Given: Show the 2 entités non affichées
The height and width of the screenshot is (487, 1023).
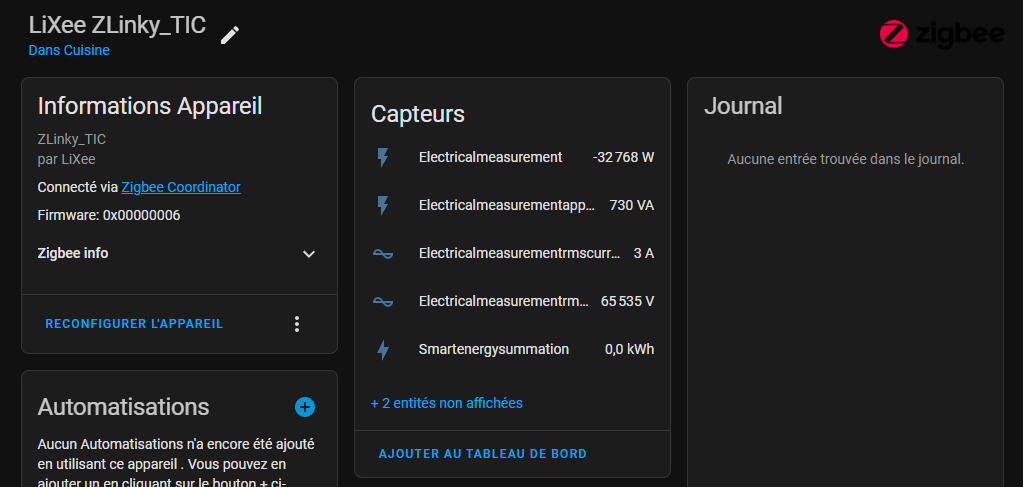Looking at the screenshot, I should pos(447,403).
